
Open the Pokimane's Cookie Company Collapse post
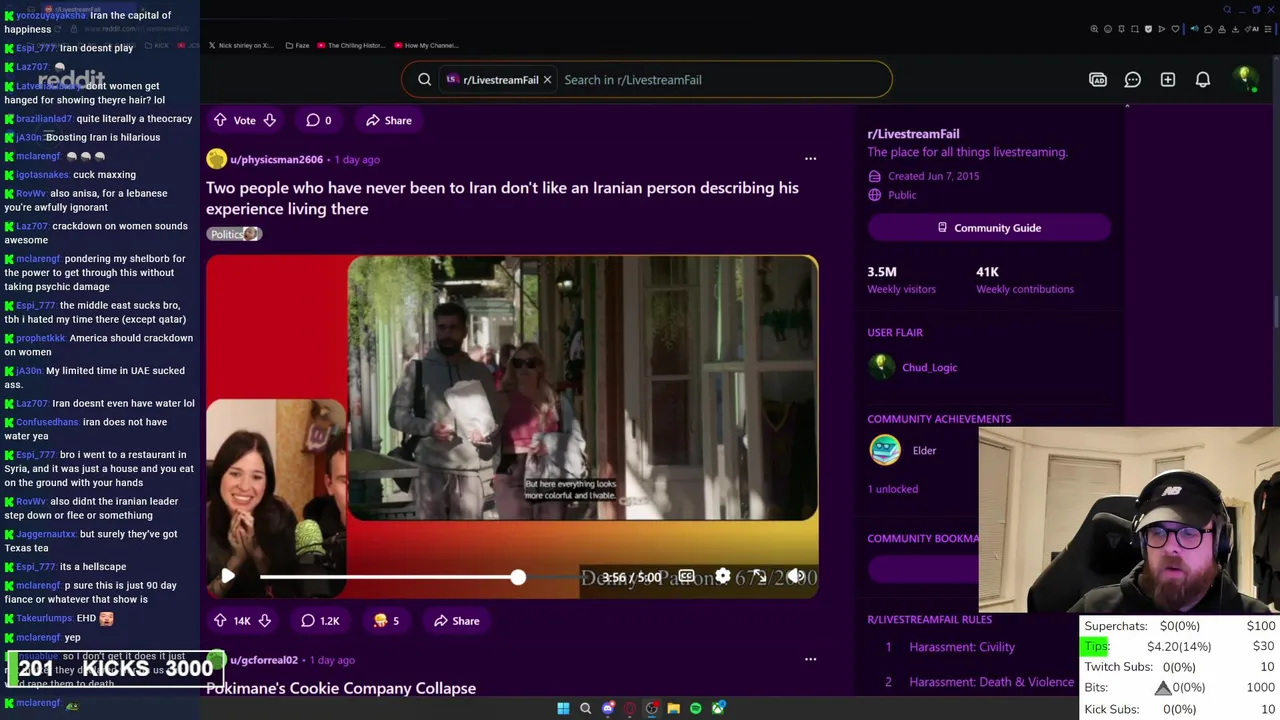pyautogui.click(x=341, y=688)
